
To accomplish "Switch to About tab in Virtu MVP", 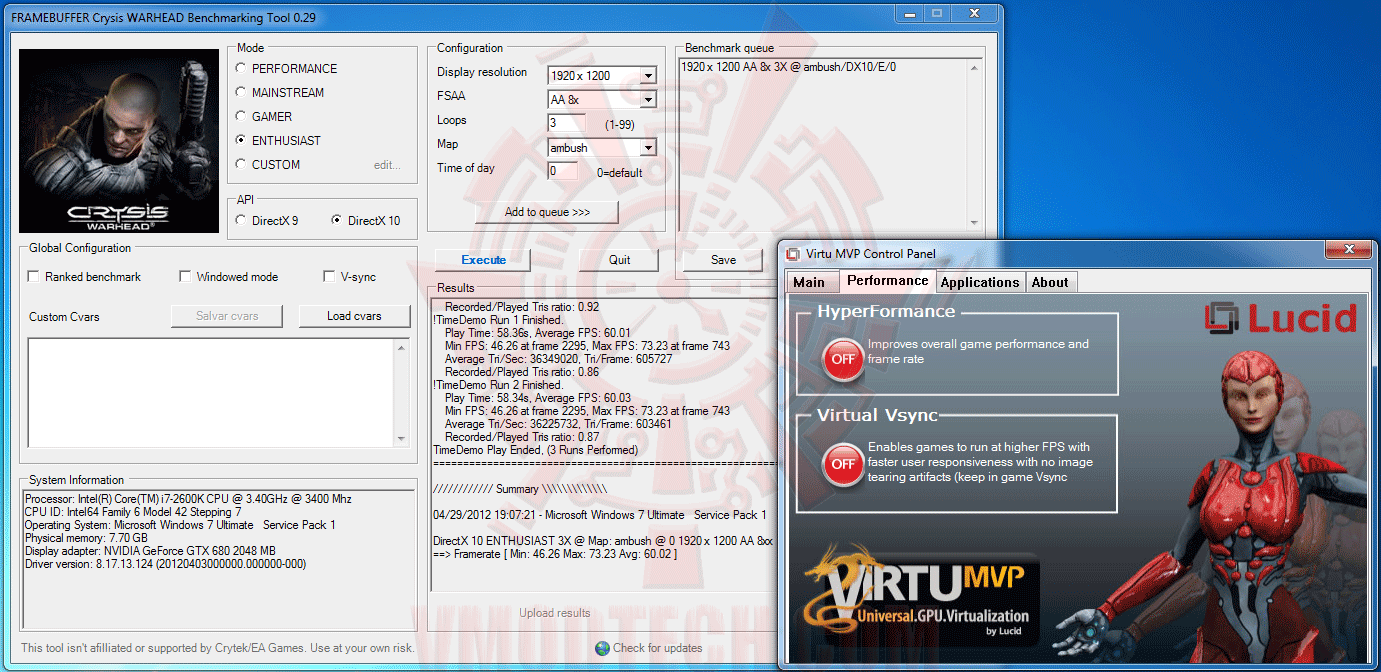I will (x=1050, y=282).
